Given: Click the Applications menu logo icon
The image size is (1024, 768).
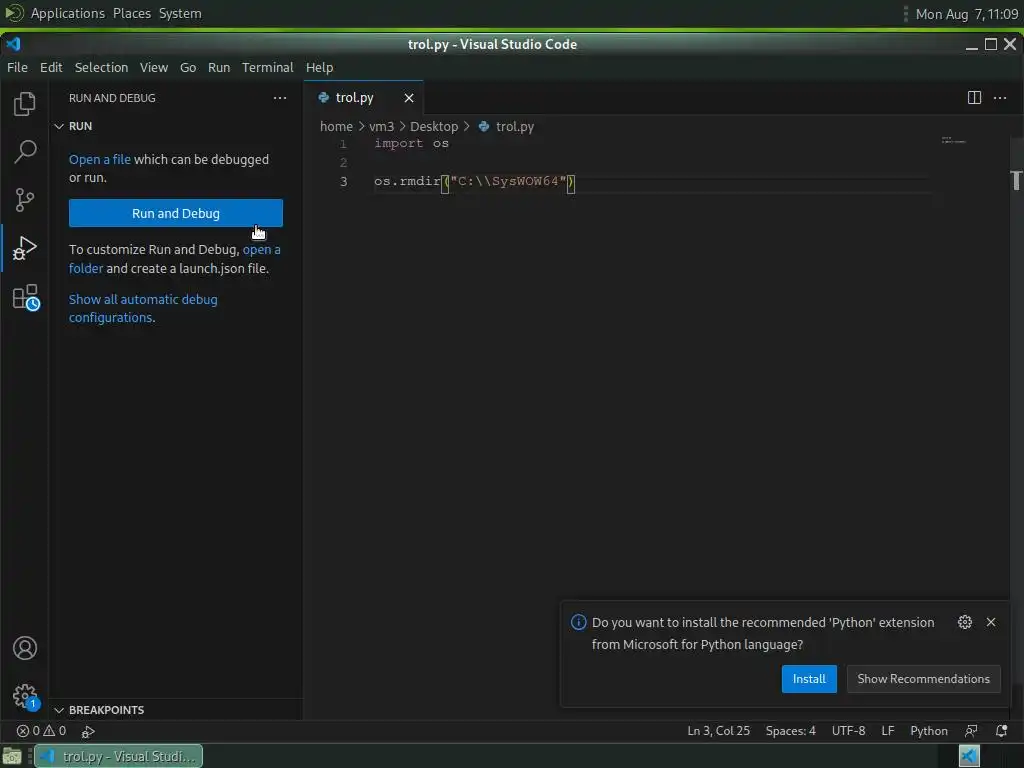Looking at the screenshot, I should pyautogui.click(x=14, y=13).
